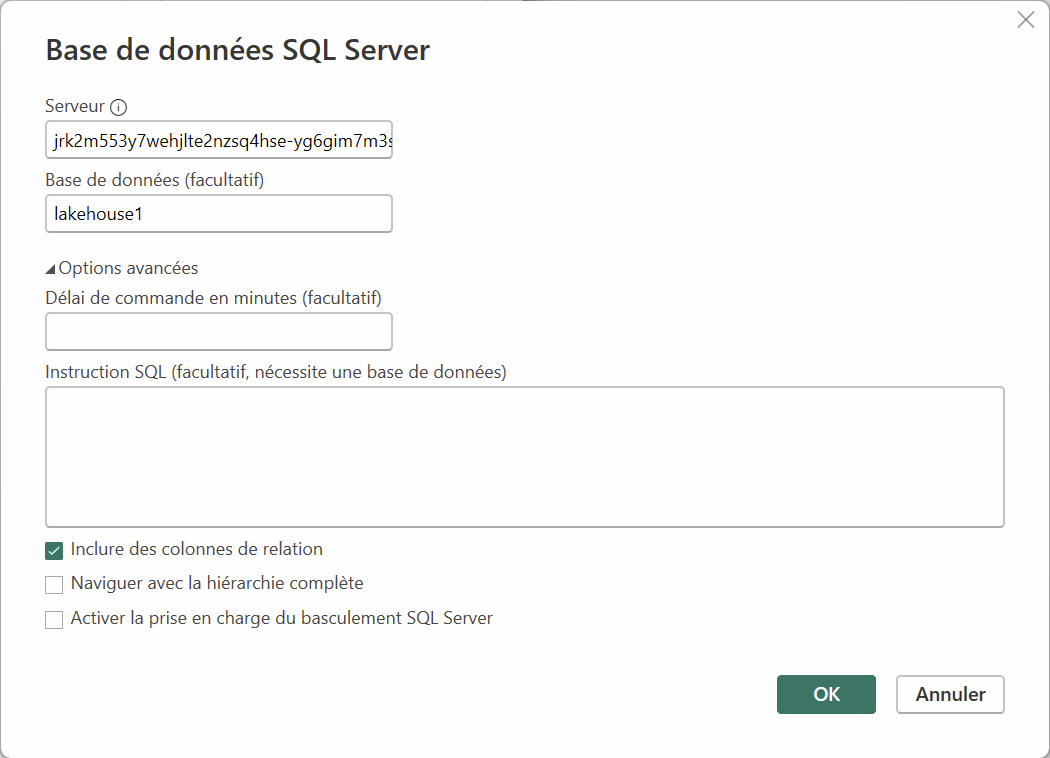Confirm the connection with OK
Viewport: 1050px width, 758px height.
[x=826, y=694]
